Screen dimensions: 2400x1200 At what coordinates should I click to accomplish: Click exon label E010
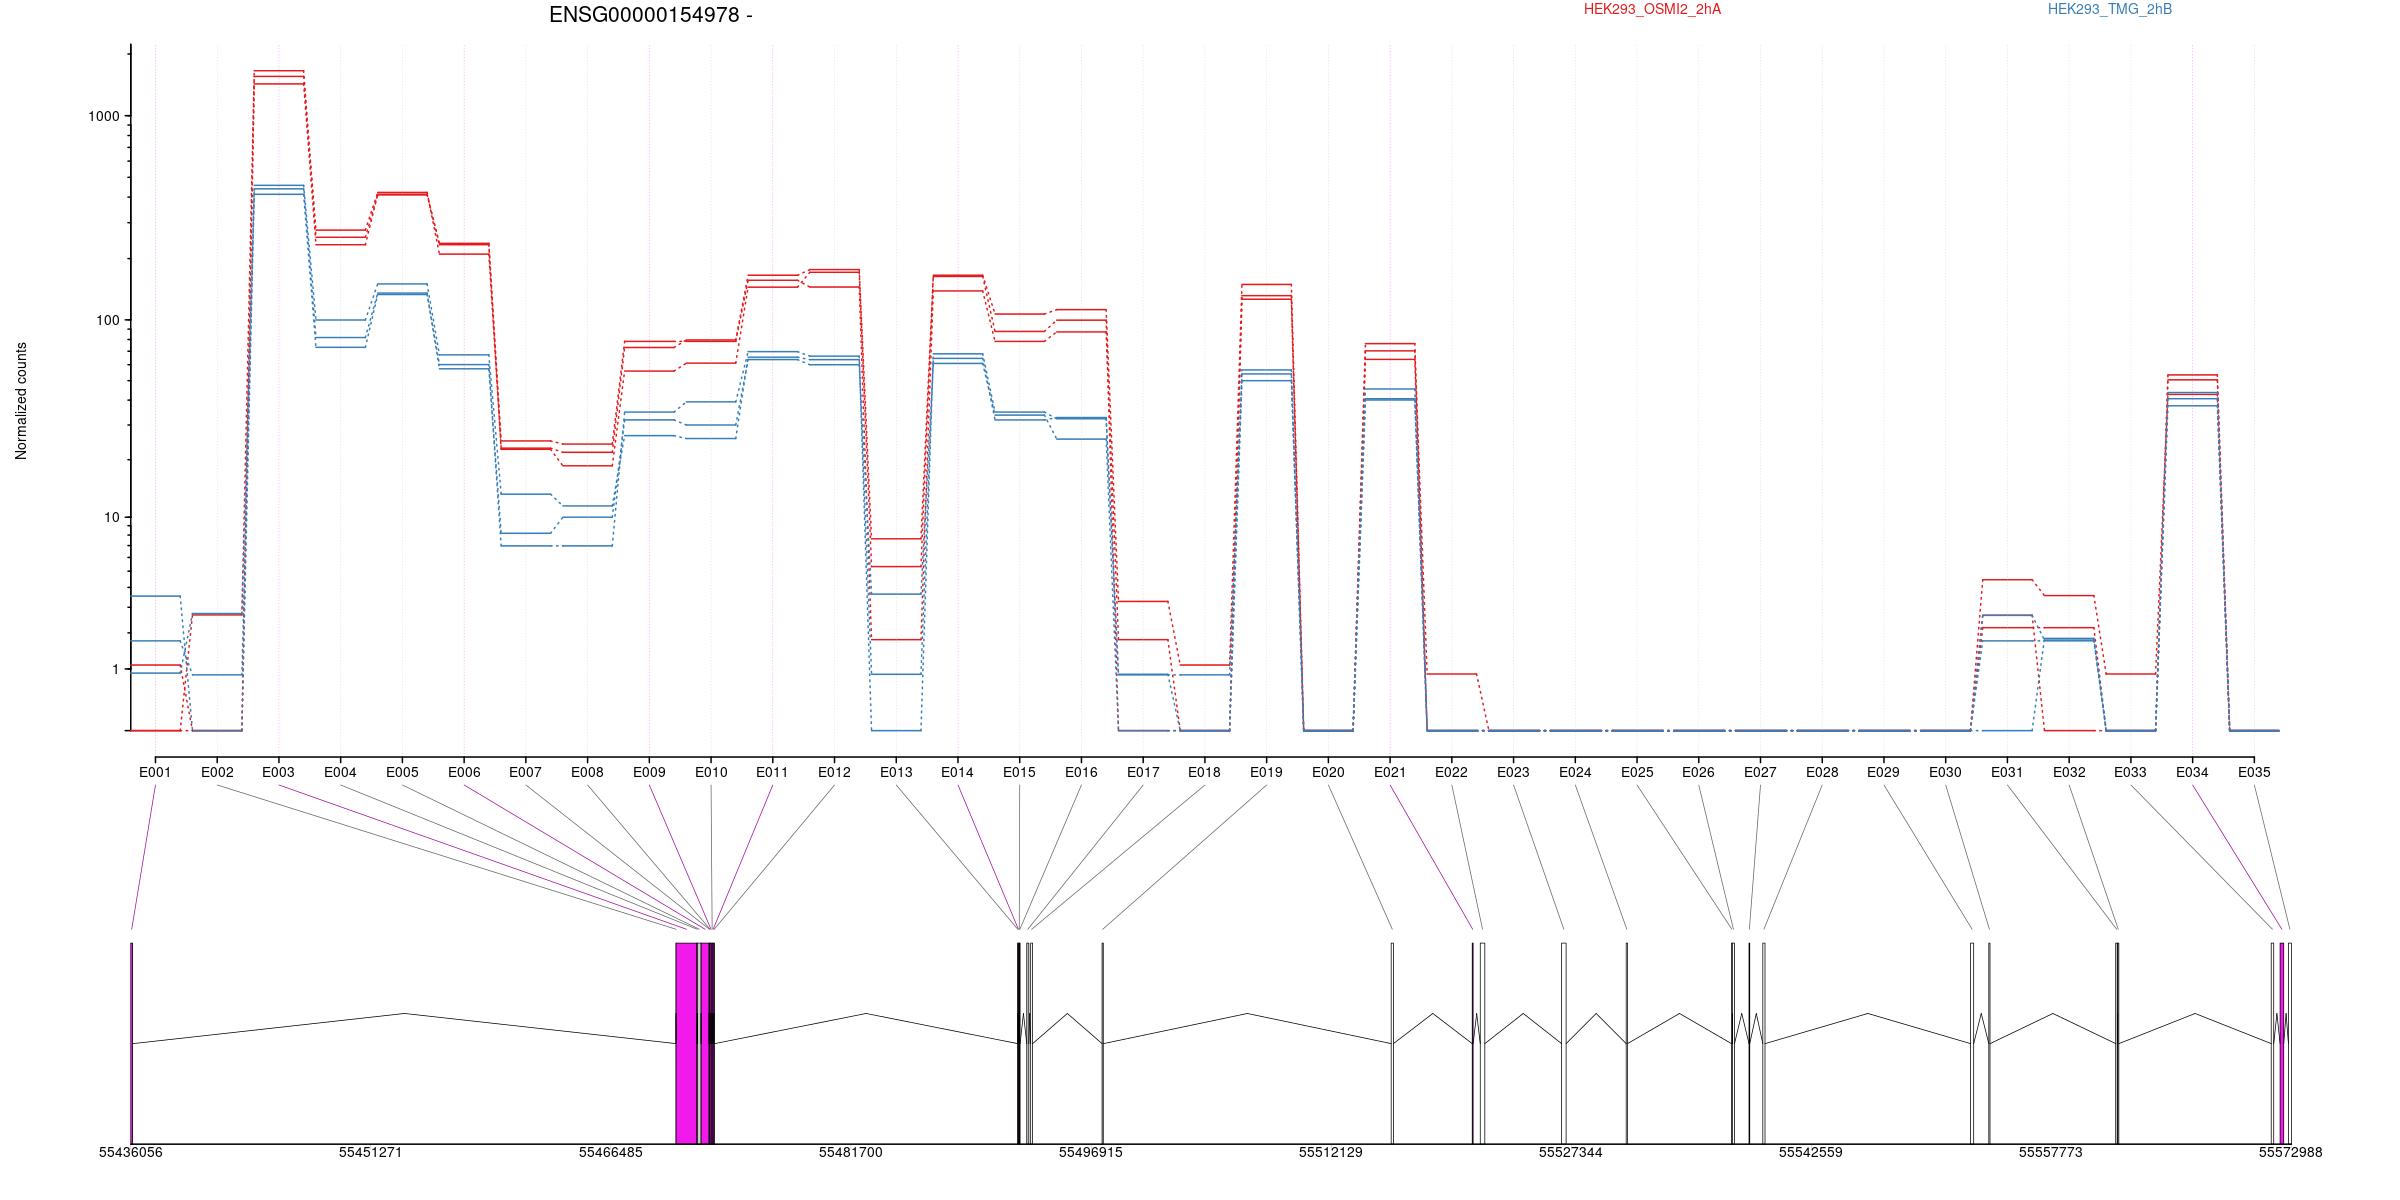(x=711, y=772)
